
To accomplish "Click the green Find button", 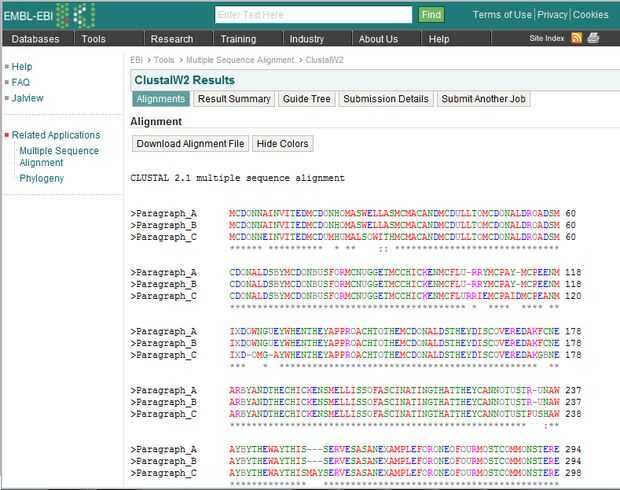I will [x=431, y=15].
